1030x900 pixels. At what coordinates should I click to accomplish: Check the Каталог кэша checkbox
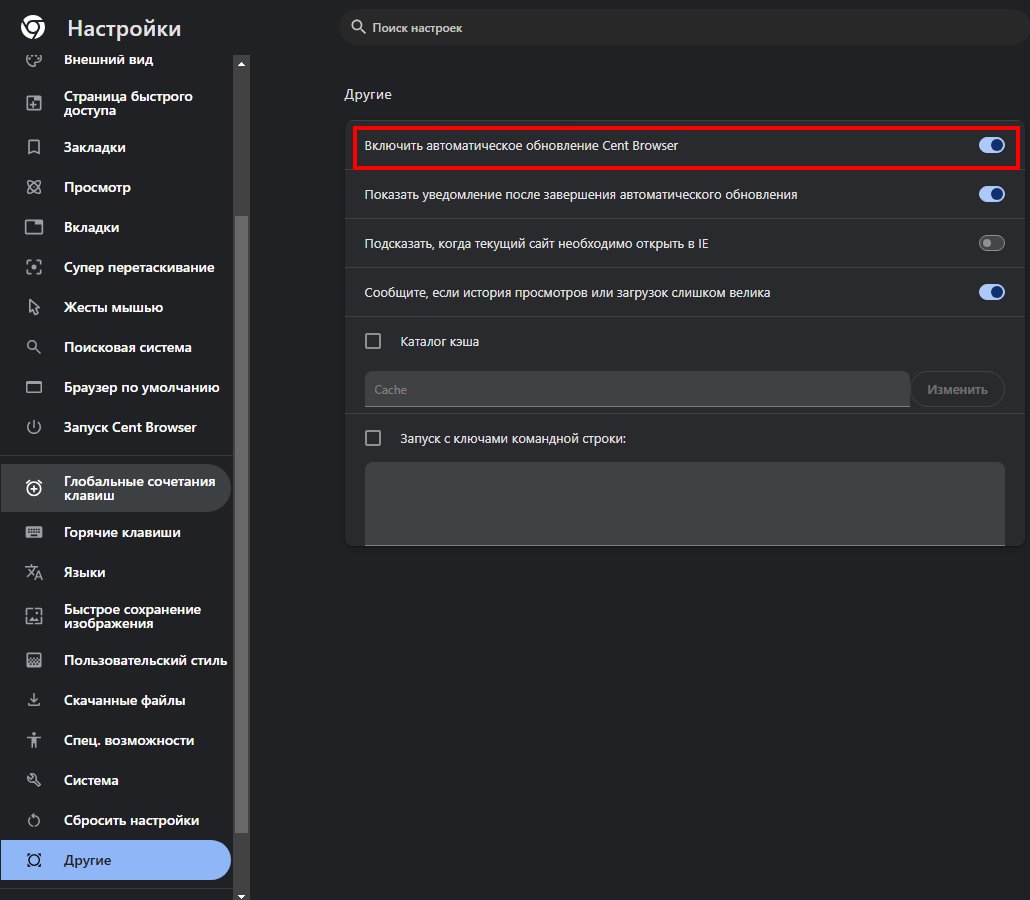[x=373, y=341]
